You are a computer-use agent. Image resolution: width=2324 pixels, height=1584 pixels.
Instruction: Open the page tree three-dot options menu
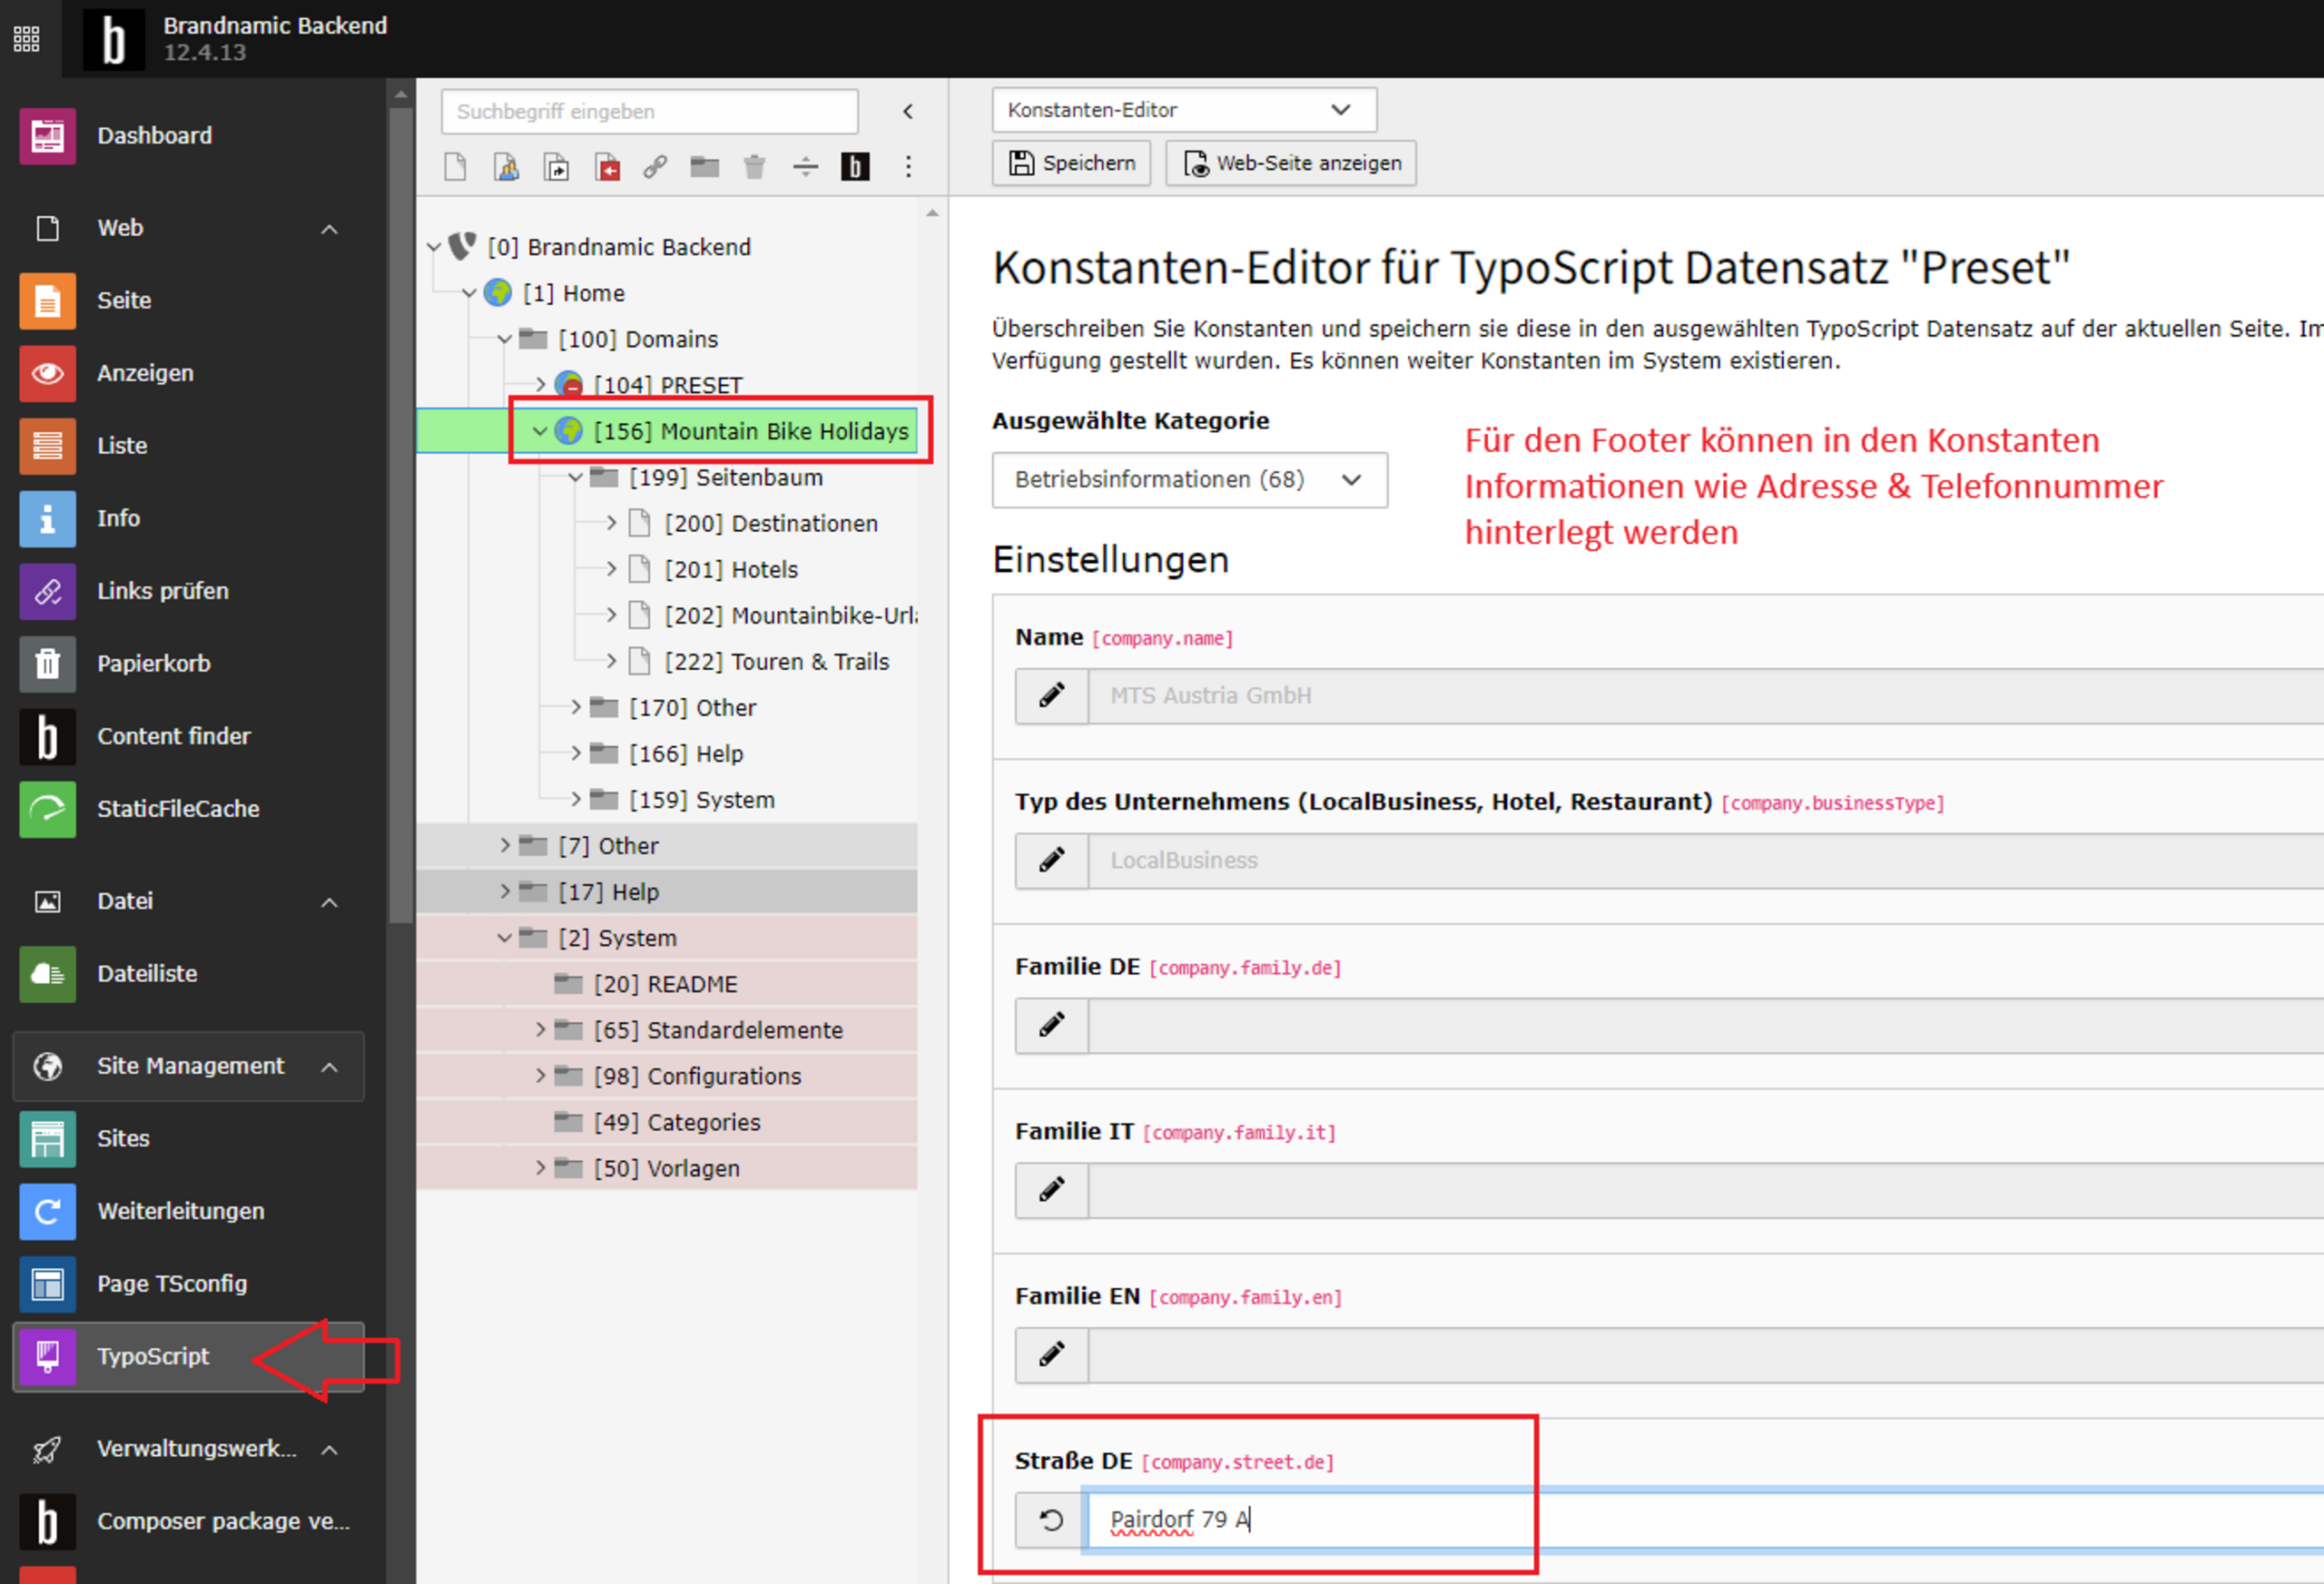[908, 166]
